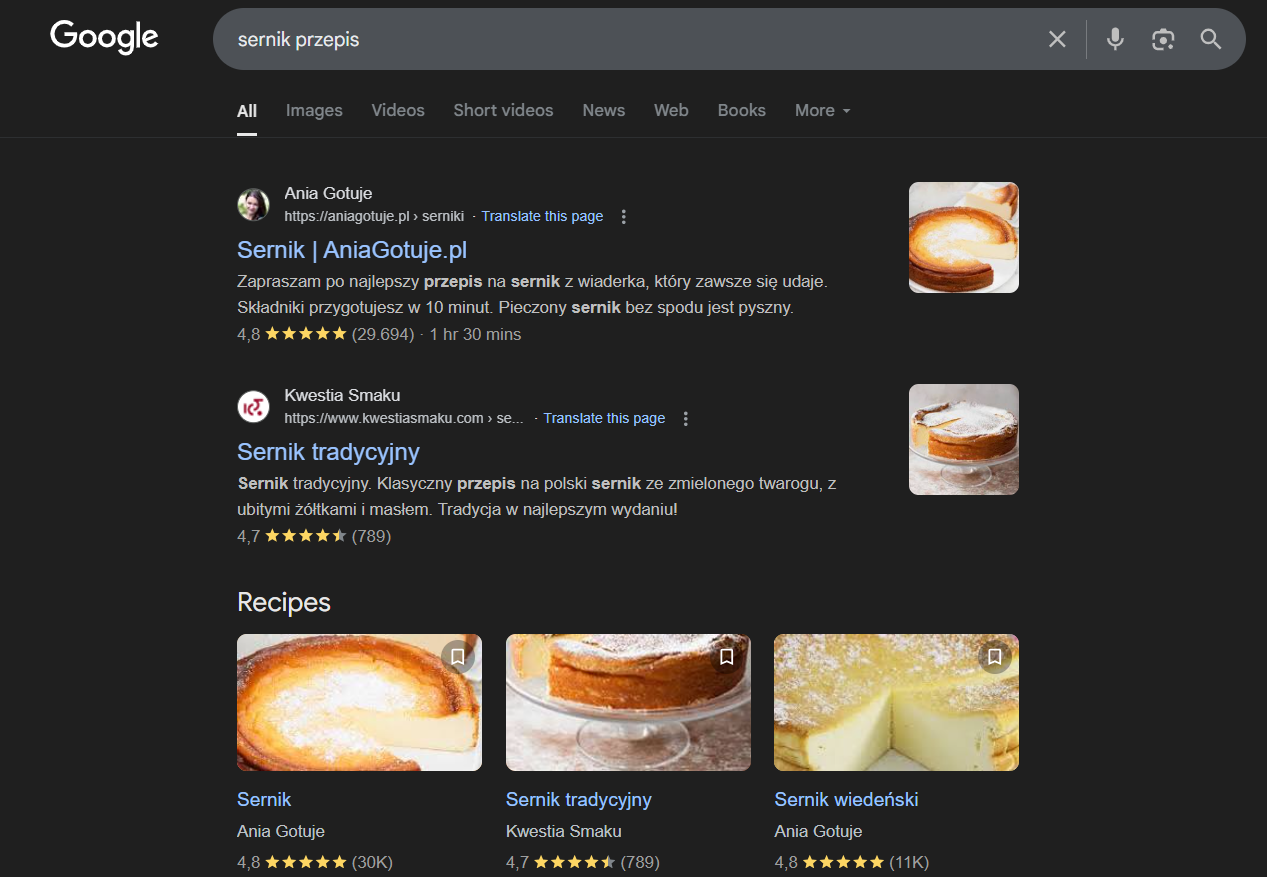Click 'Kwestia Smaku' under Sernik tradycyjny card
Image resolution: width=1267 pixels, height=877 pixels.
[564, 832]
